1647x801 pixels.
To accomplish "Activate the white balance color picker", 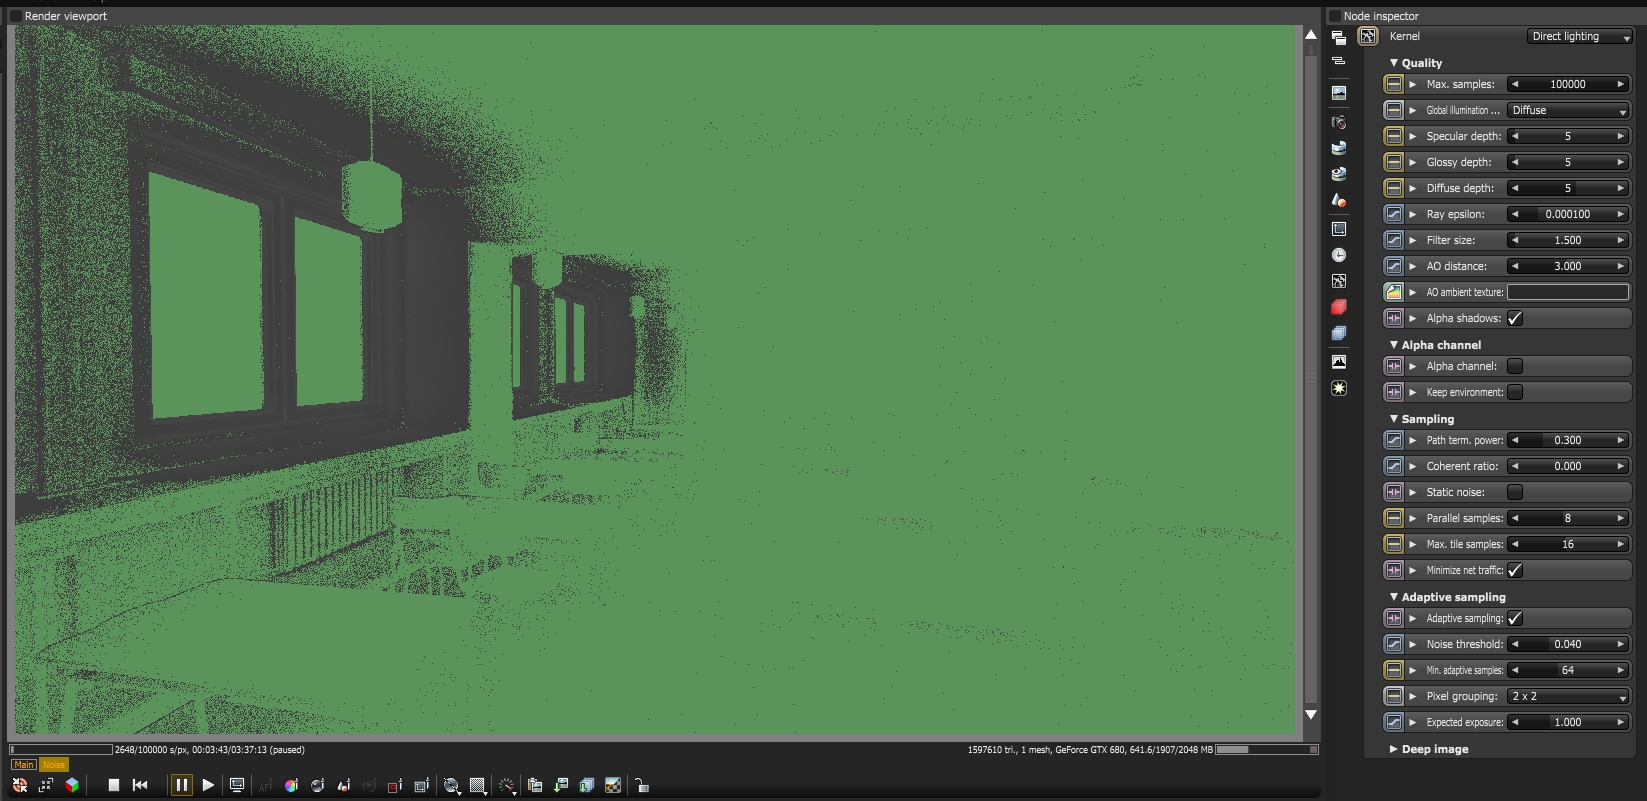I will [291, 786].
